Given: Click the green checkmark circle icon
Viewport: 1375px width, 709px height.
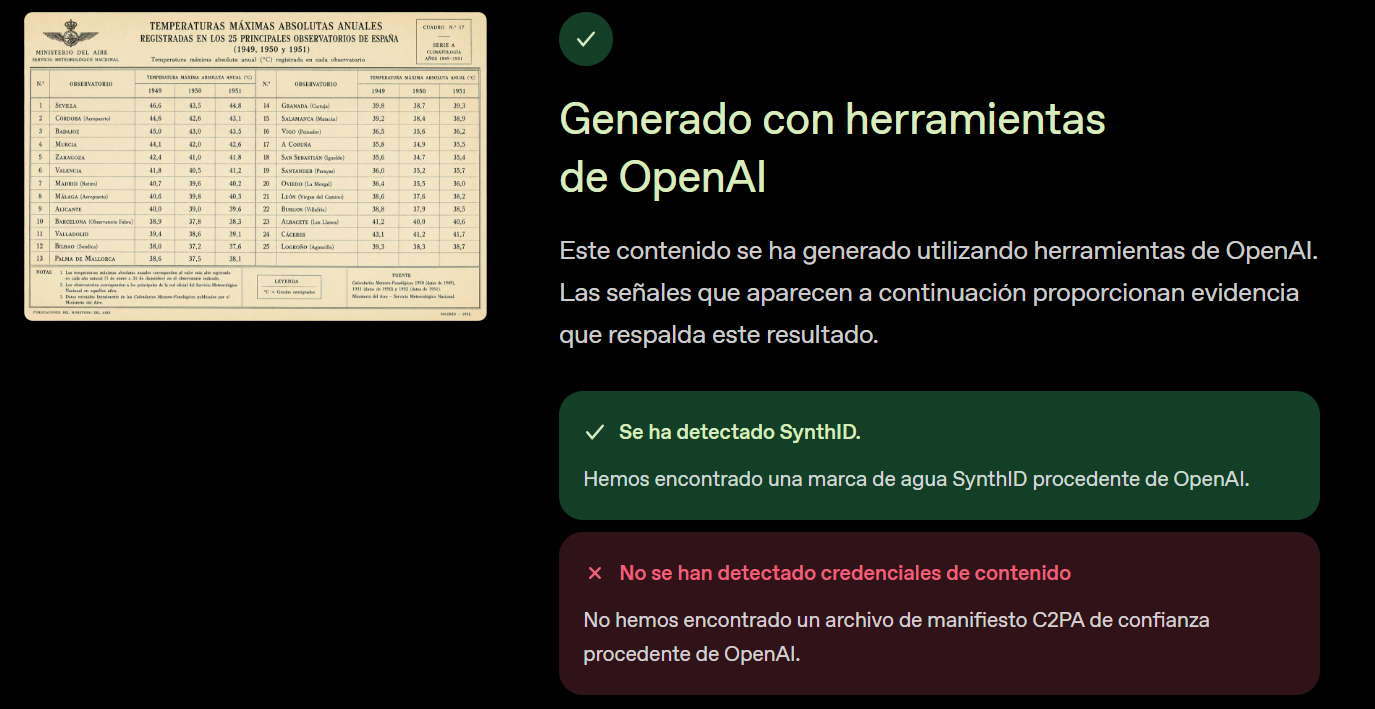Looking at the screenshot, I should tap(586, 39).
